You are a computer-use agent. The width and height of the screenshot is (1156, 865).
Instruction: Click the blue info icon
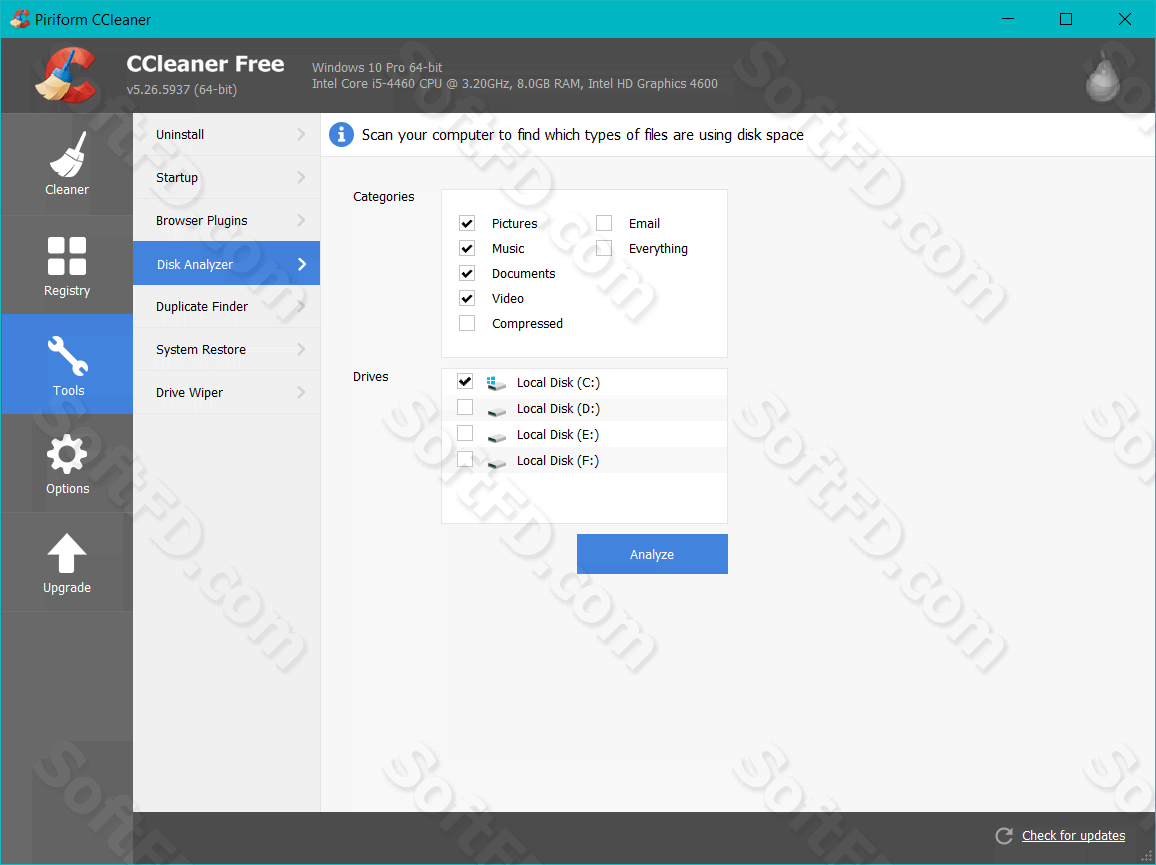341,134
